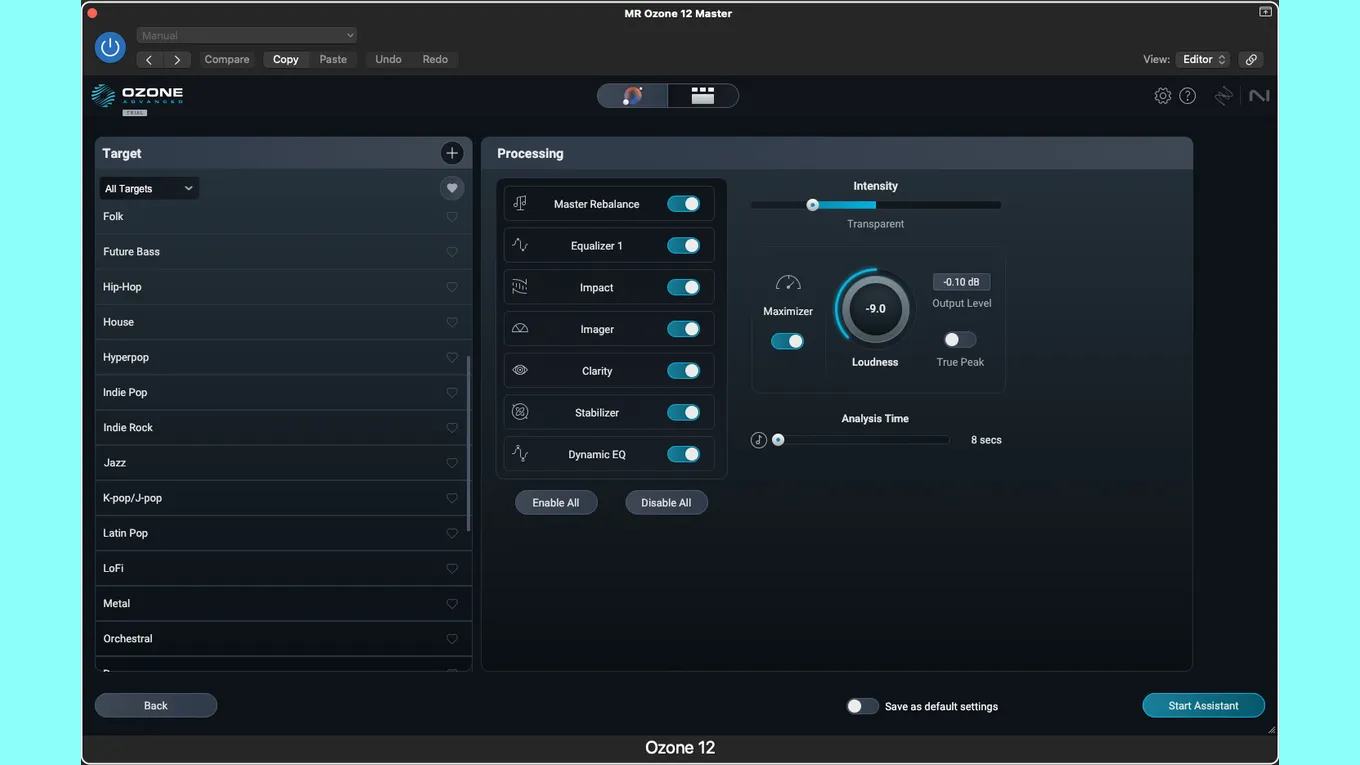Show favorite targets with heart filter
Image resolution: width=1360 pixels, height=765 pixels.
(x=452, y=188)
